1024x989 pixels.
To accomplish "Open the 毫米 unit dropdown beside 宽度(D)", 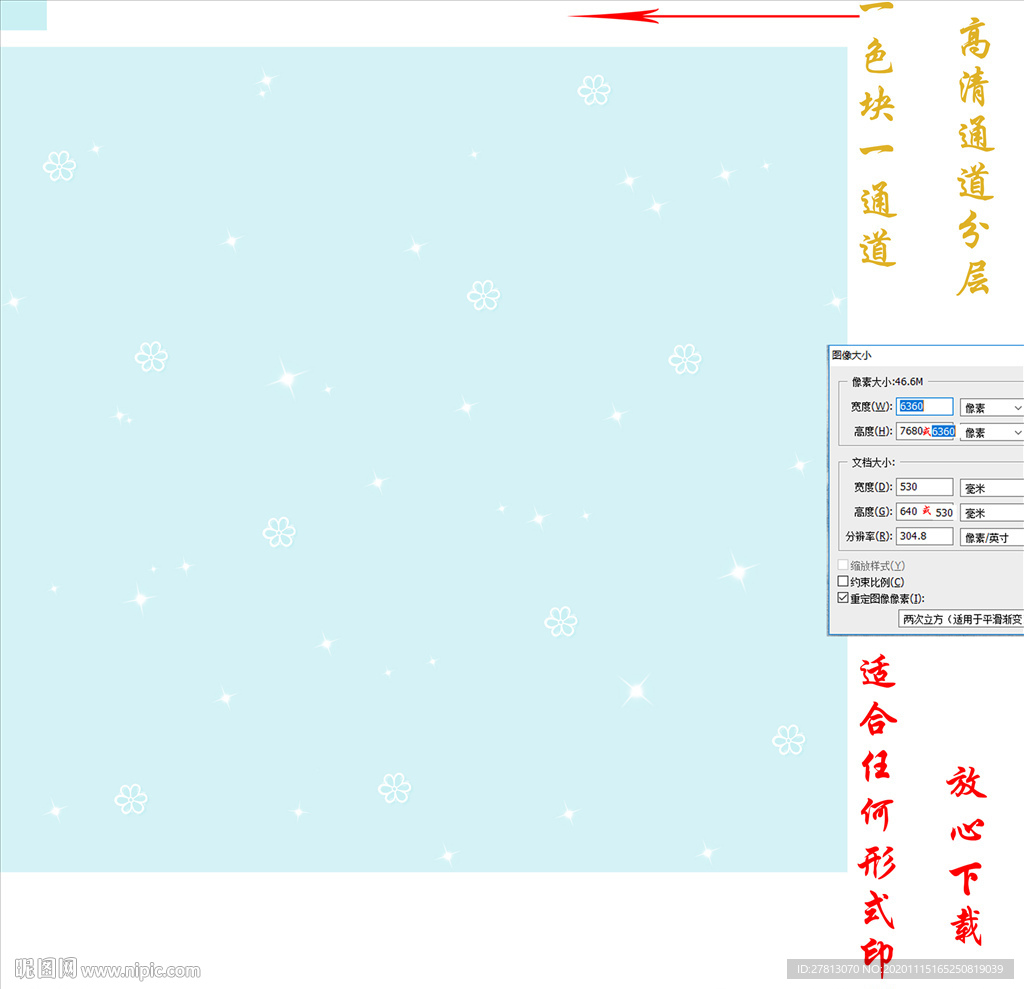I will pyautogui.click(x=991, y=488).
